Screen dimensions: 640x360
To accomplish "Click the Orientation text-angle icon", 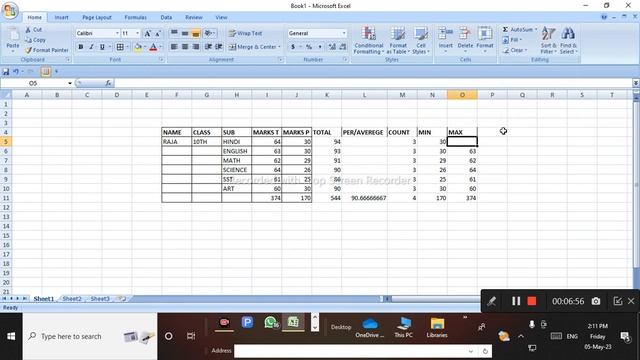I will click(x=208, y=33).
